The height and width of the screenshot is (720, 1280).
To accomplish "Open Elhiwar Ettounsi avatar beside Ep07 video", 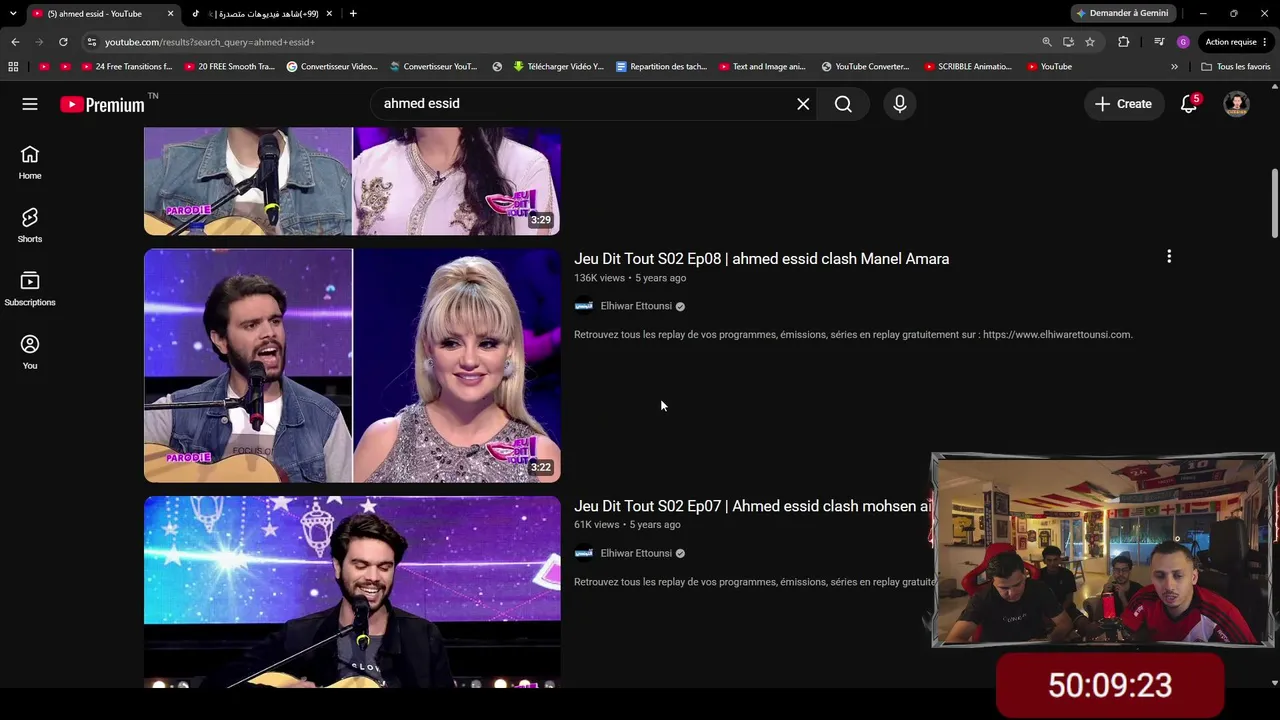I will pyautogui.click(x=584, y=553).
